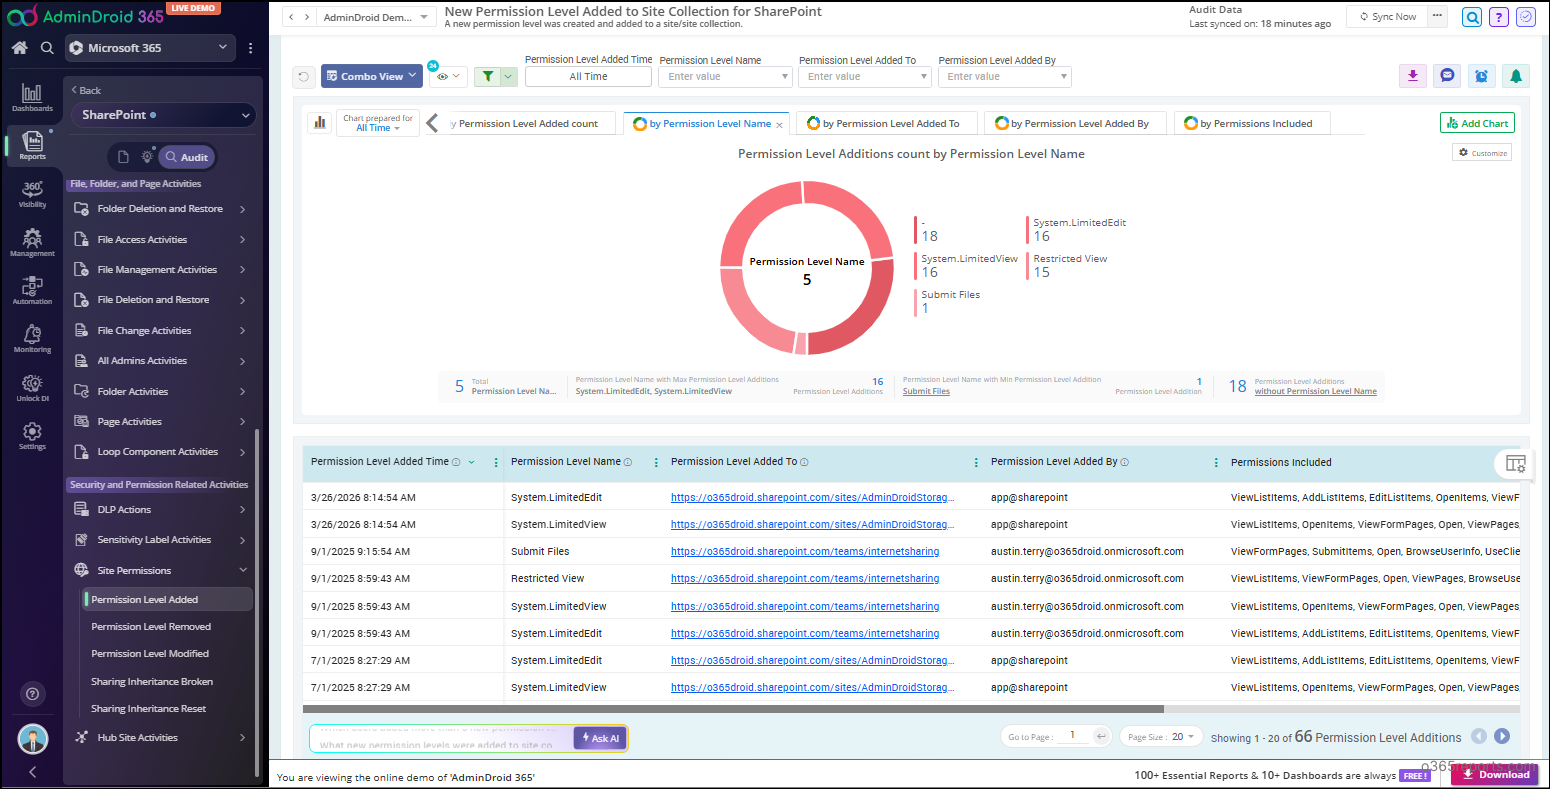
Task: Click the alarm schedule icon in the toolbar
Action: click(1481, 76)
